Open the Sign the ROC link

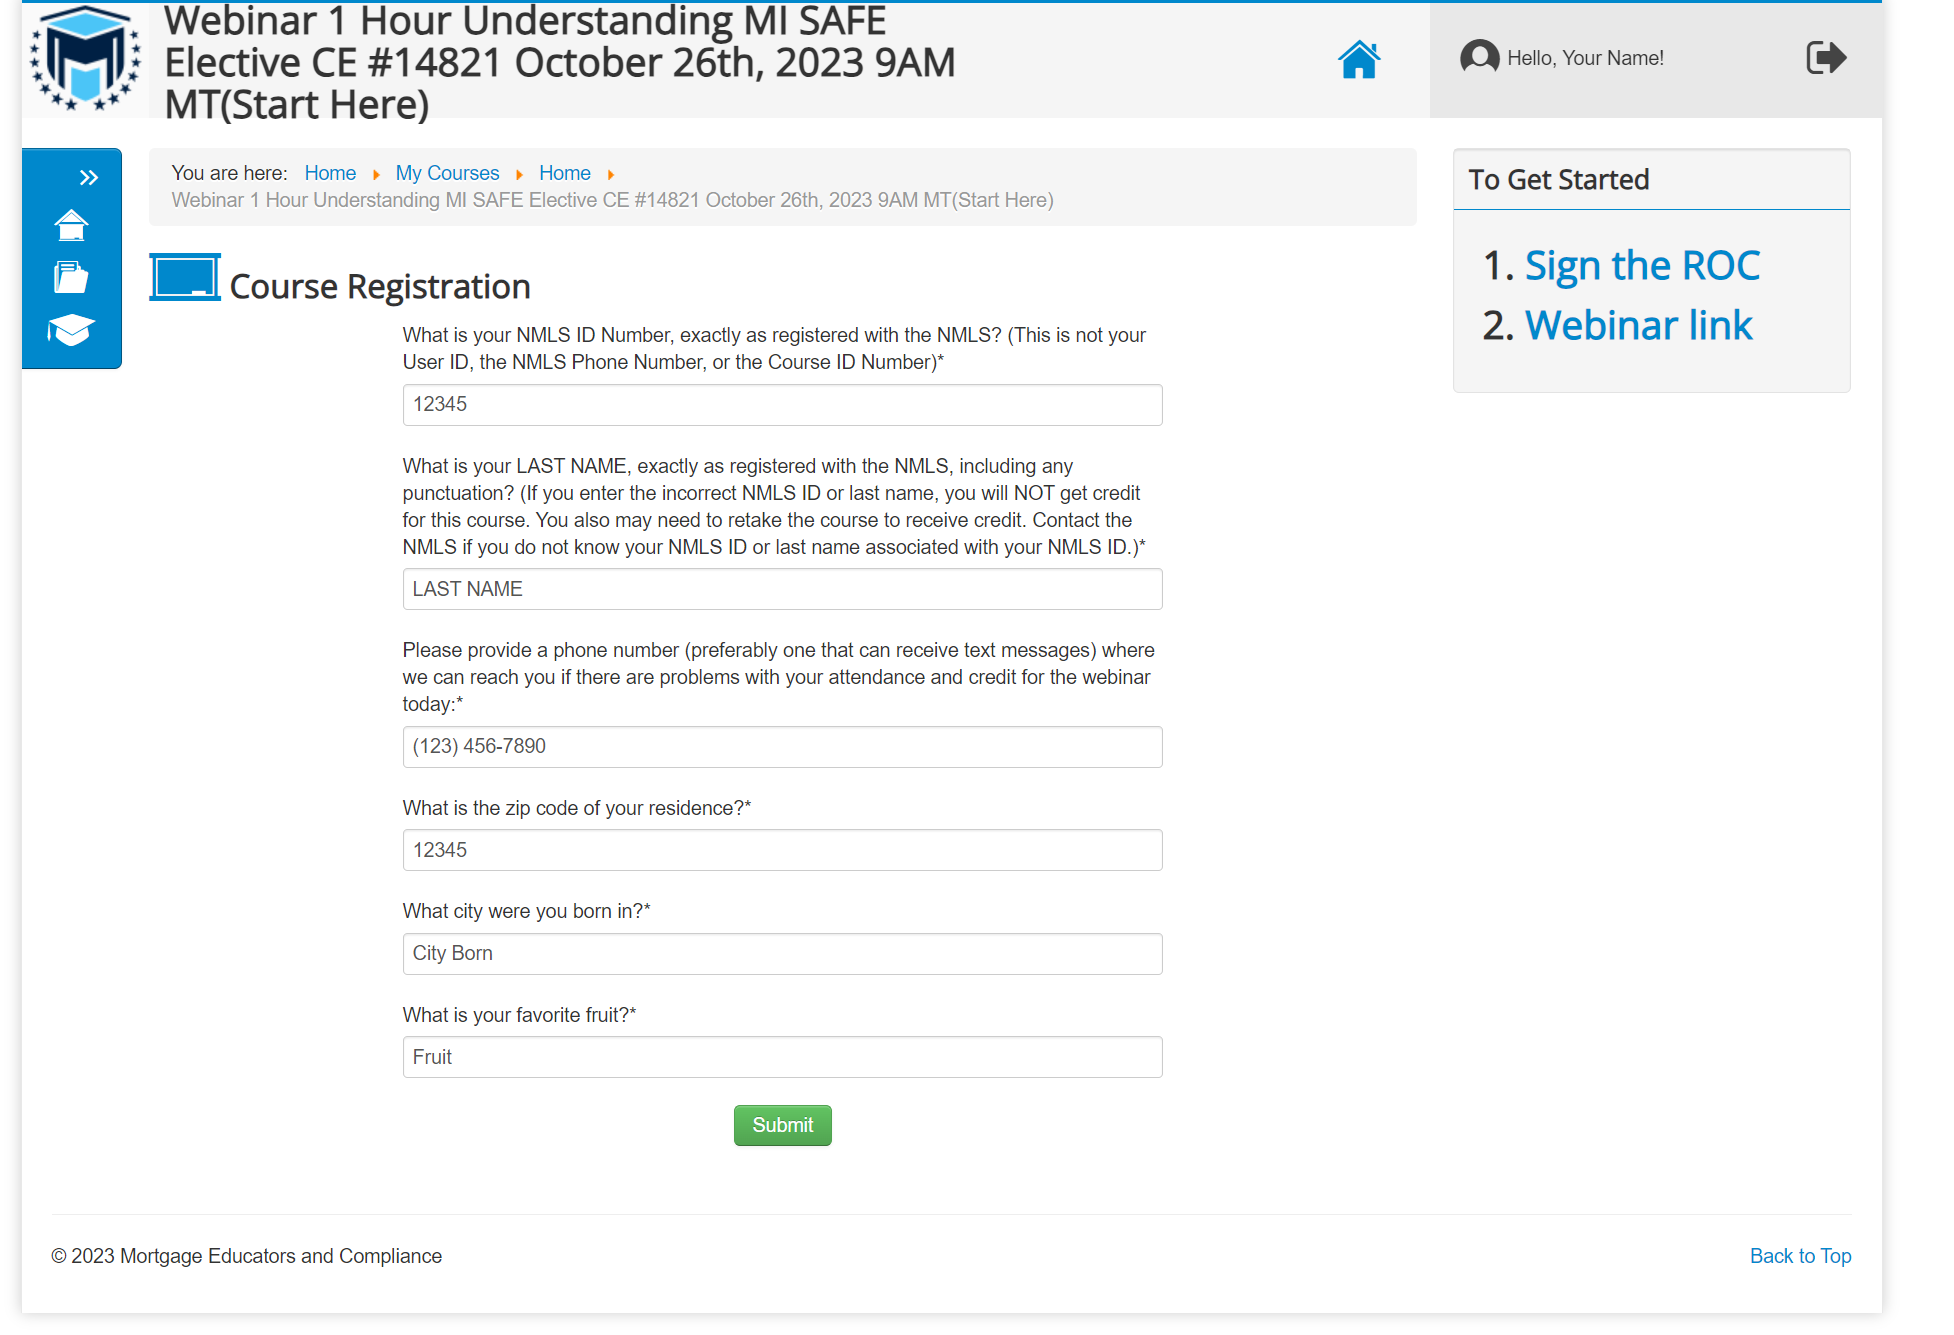coord(1642,266)
